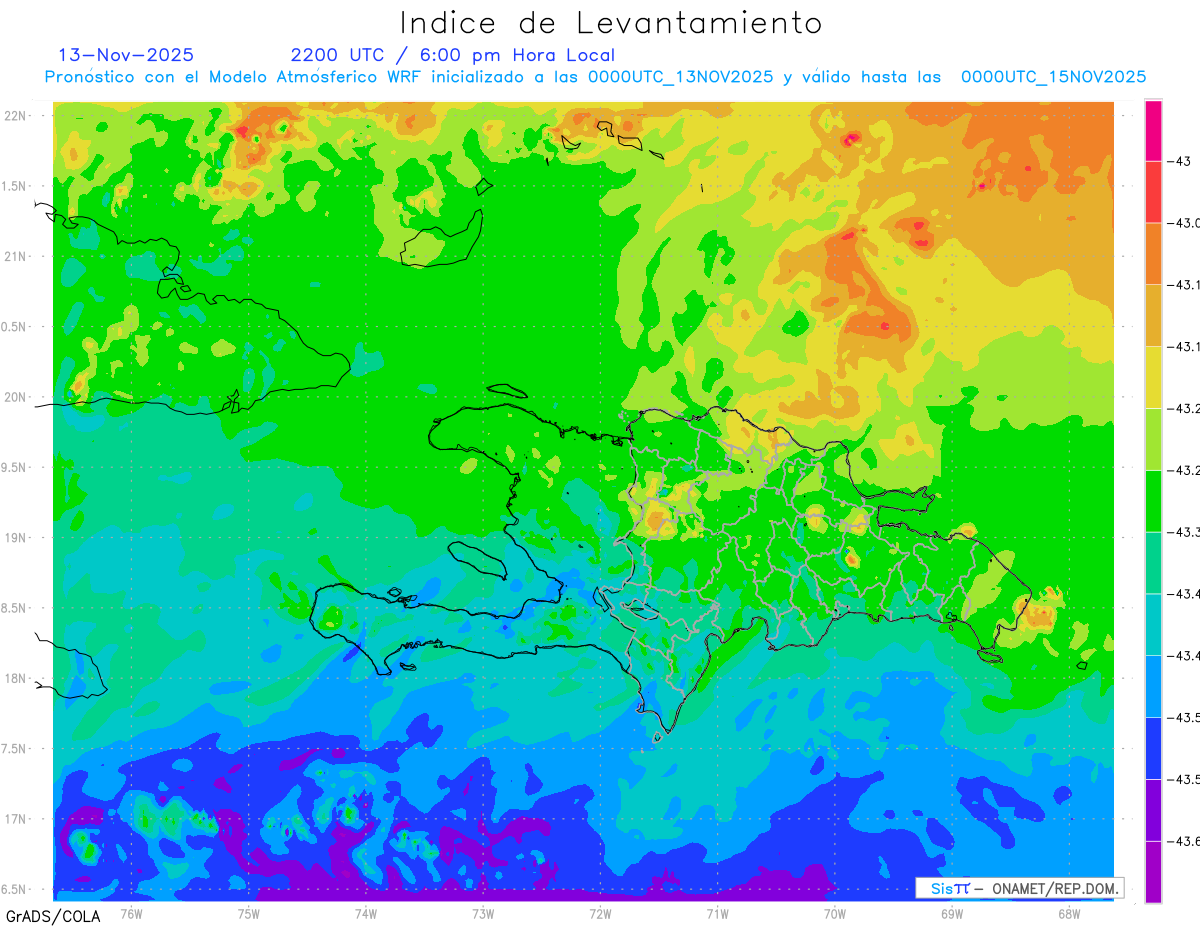The width and height of the screenshot is (1200, 927).
Task: Pick the red legend swatch
Action: coord(1153,192)
